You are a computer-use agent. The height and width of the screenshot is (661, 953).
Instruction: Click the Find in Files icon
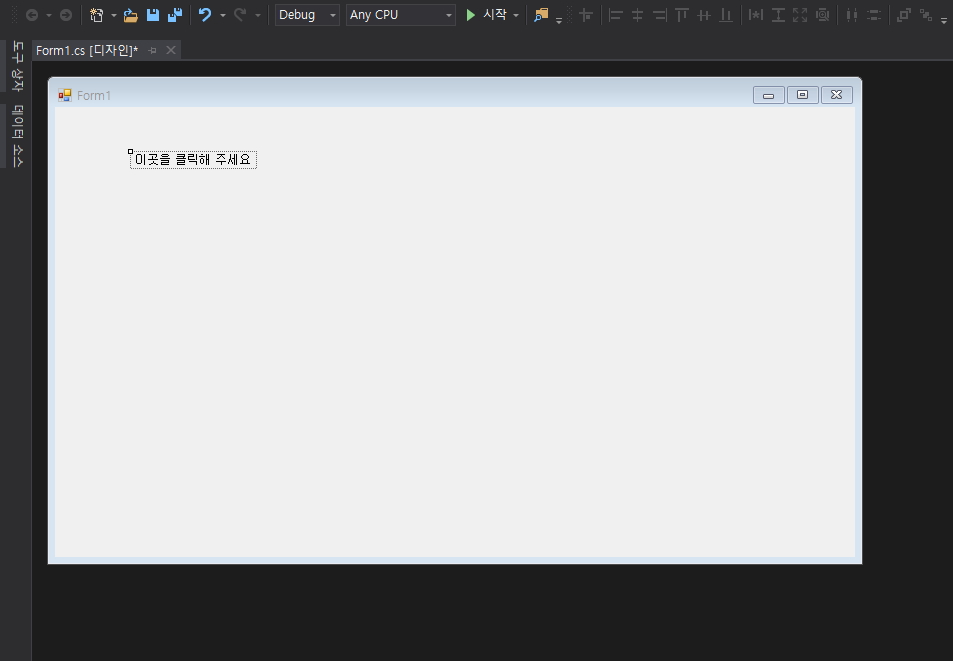[x=541, y=15]
